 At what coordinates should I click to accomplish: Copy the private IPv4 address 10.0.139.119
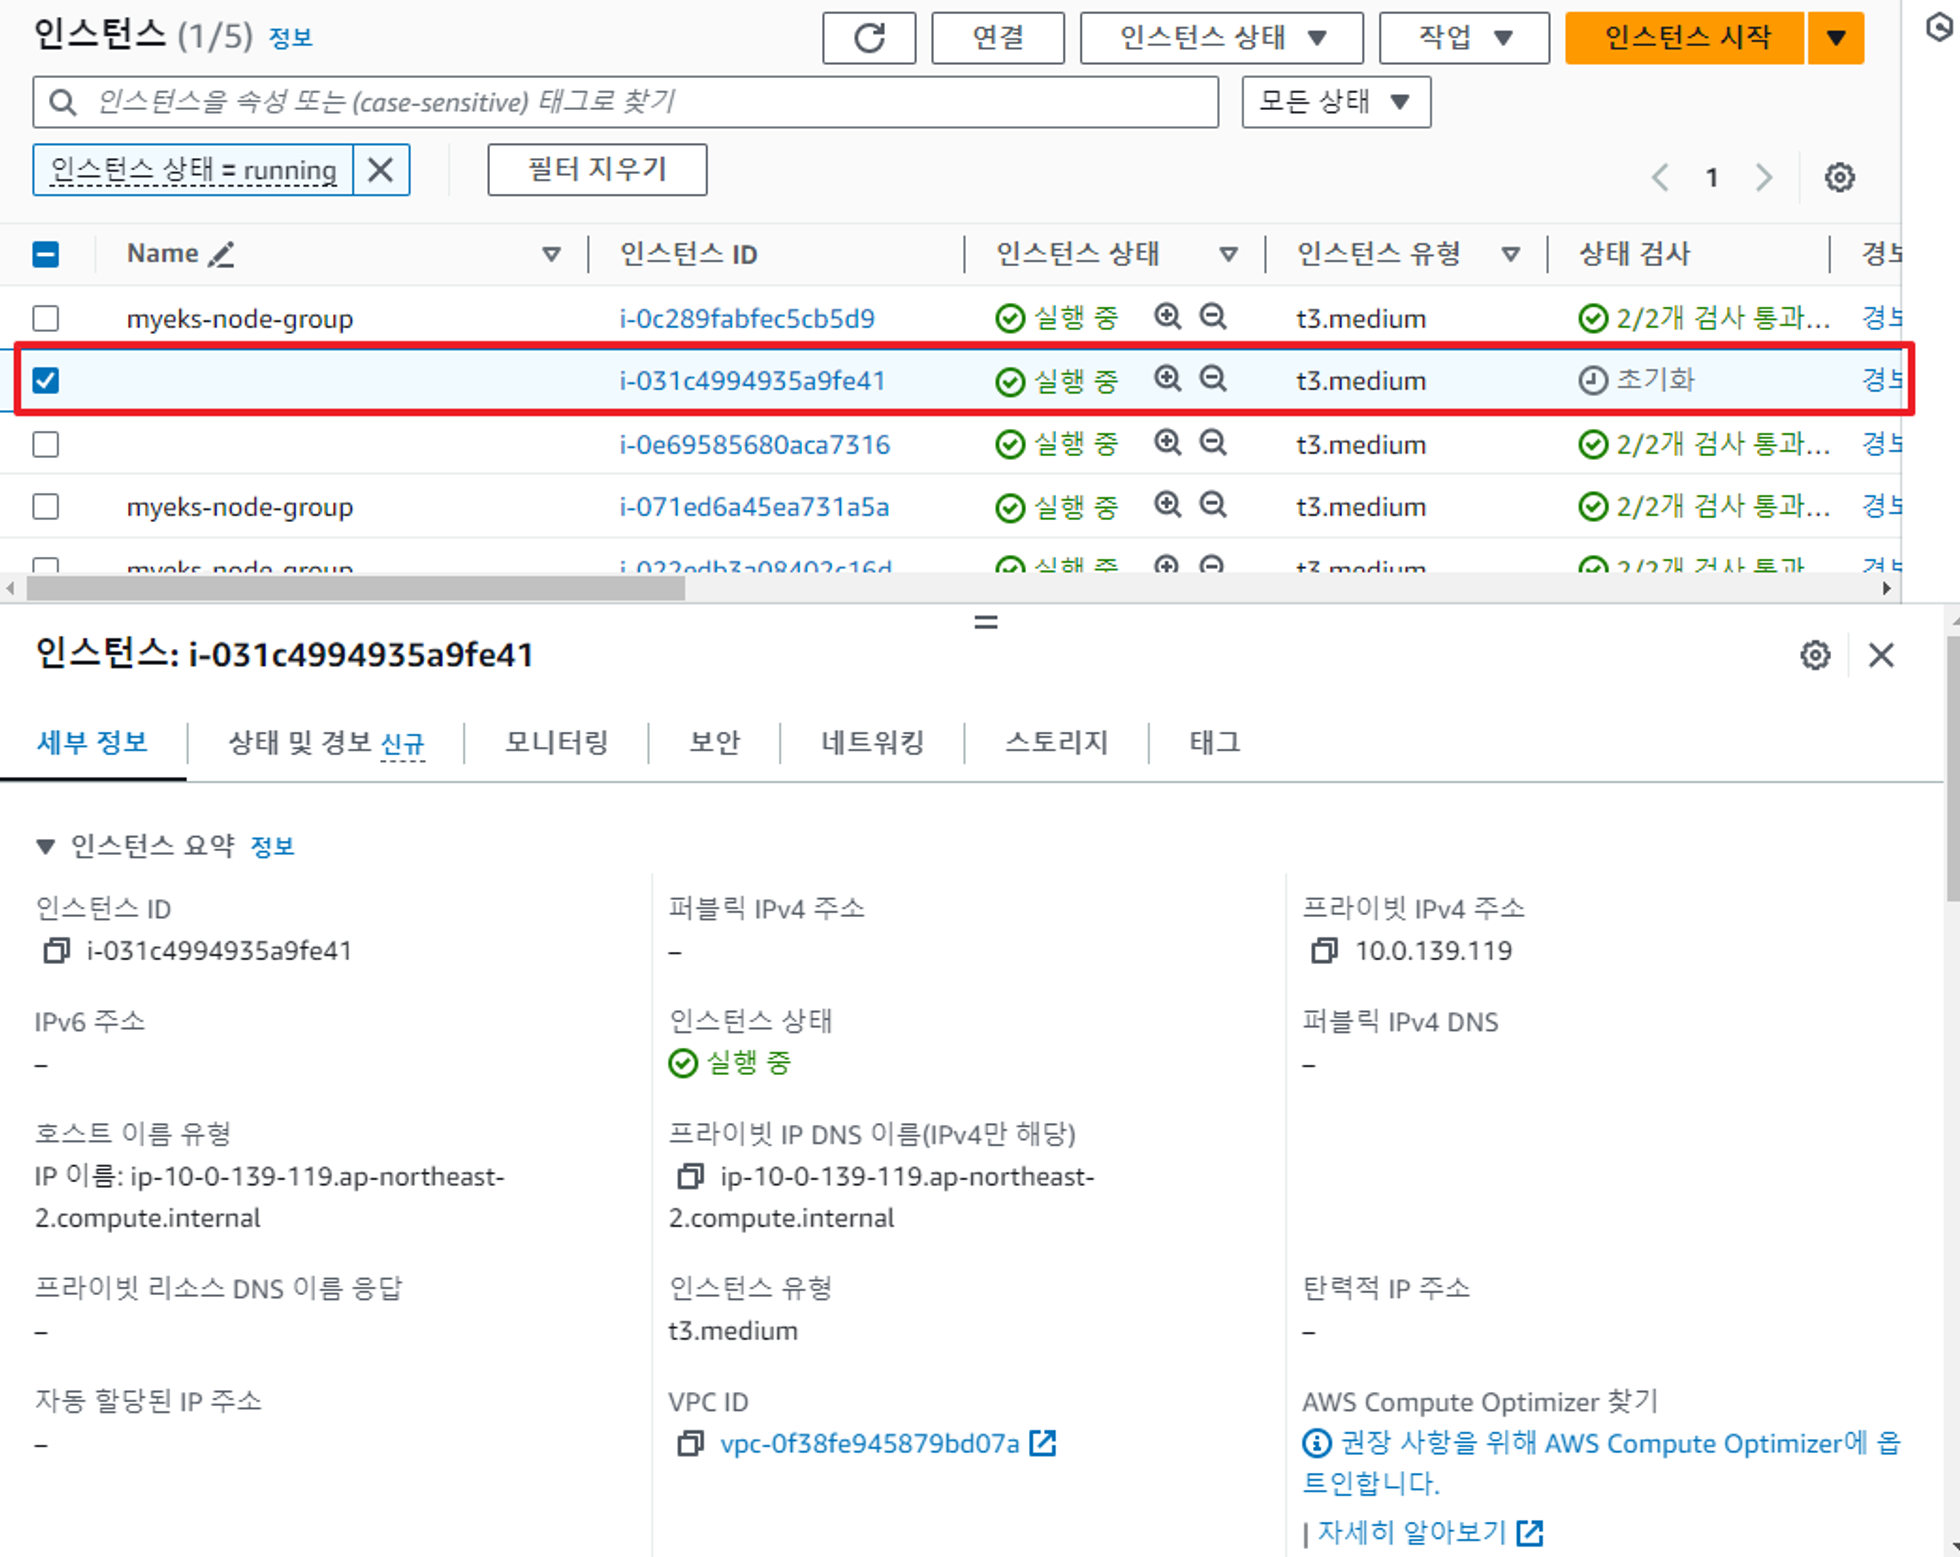coord(1323,951)
